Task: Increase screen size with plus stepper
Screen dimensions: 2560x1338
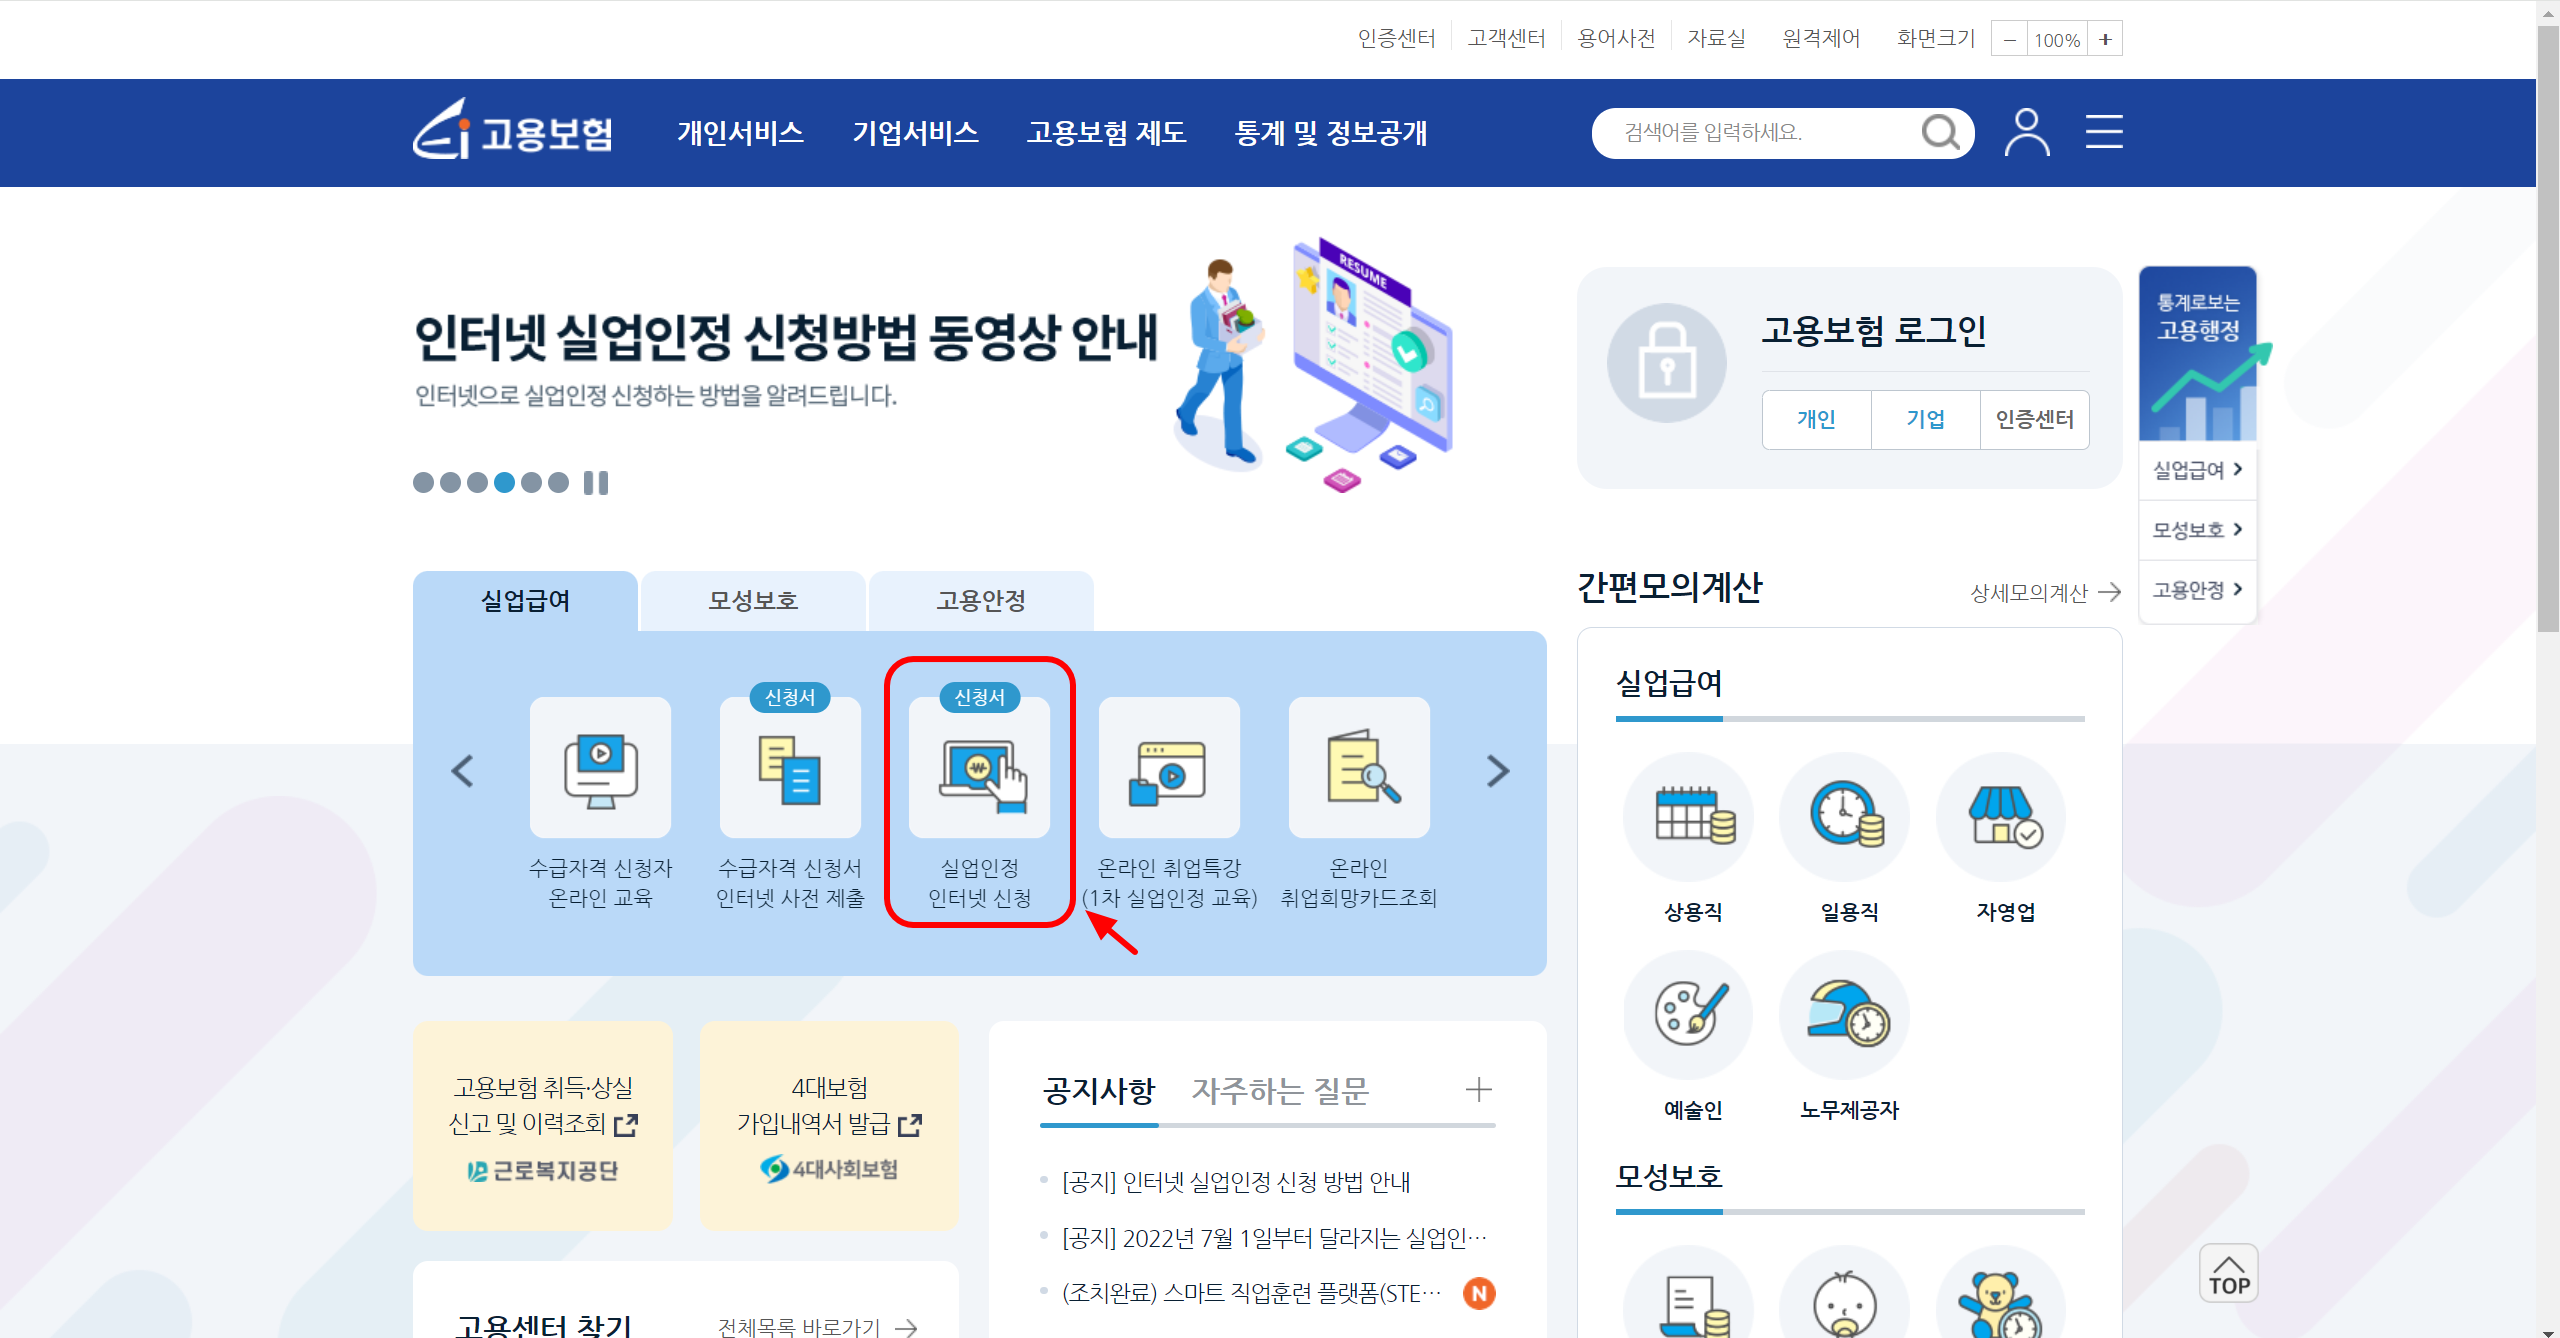Action: point(2105,40)
